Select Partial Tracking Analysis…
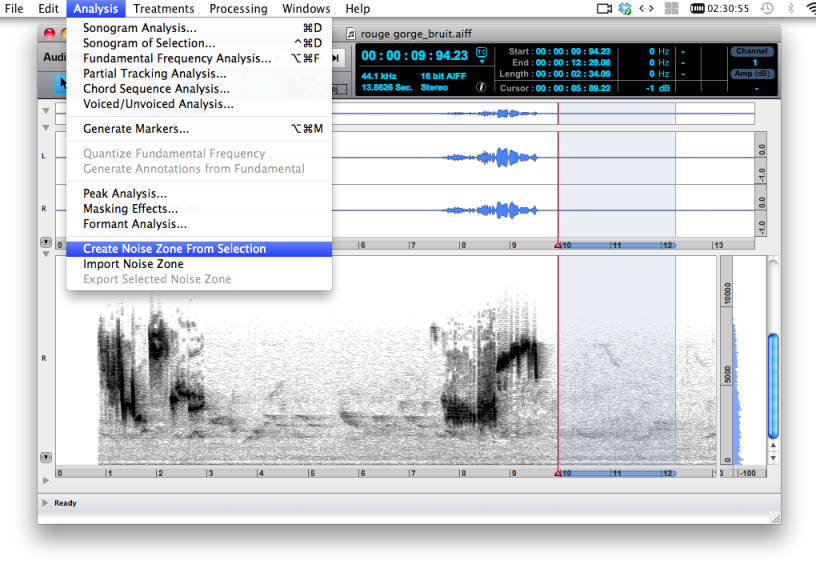Image resolution: width=816 pixels, height=576 pixels. (199, 73)
